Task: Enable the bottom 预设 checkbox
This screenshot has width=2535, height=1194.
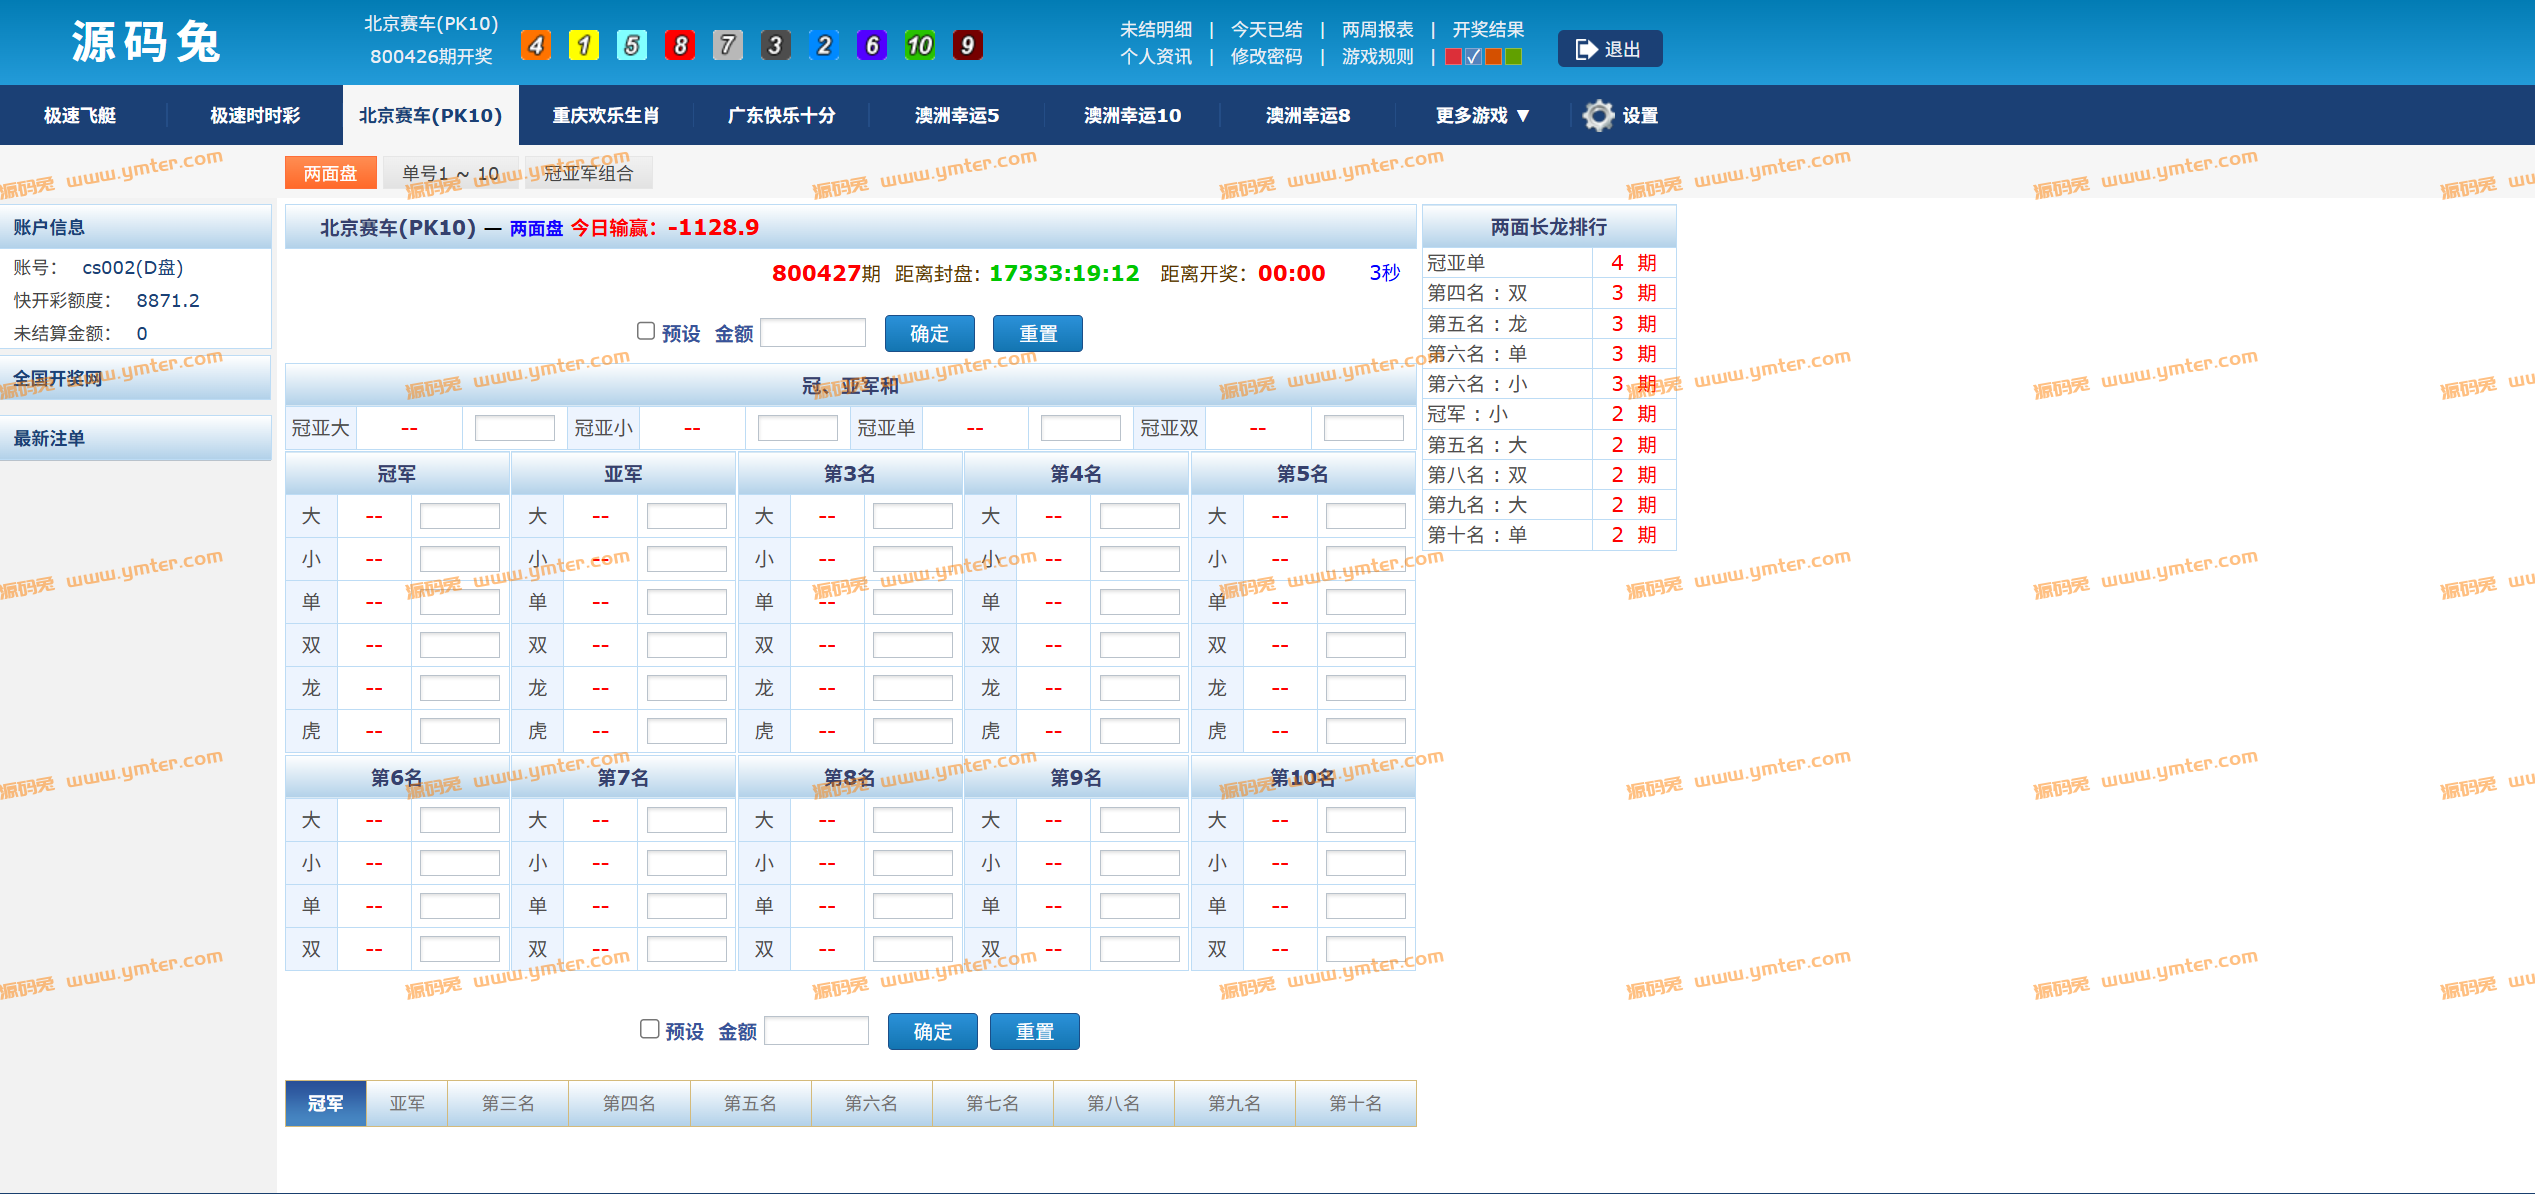Action: point(649,1029)
